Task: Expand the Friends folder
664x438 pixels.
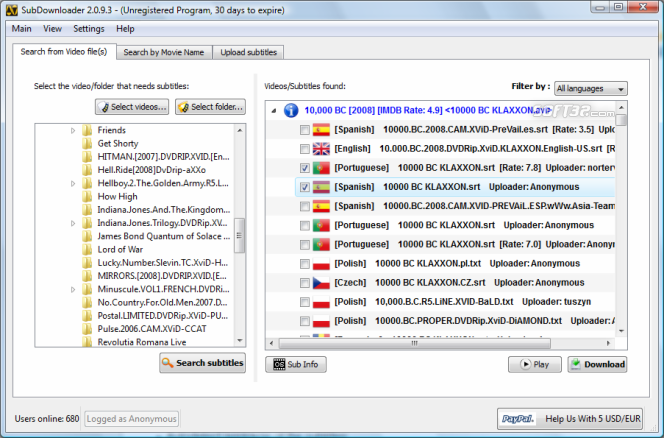Action: tap(73, 130)
